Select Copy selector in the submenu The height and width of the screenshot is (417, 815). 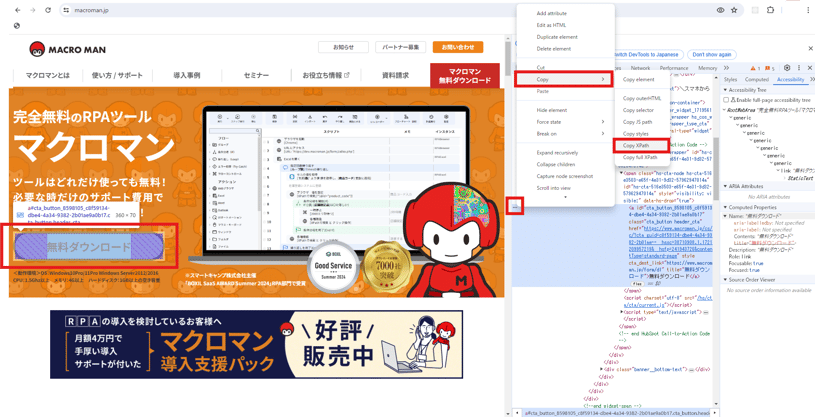click(638, 110)
